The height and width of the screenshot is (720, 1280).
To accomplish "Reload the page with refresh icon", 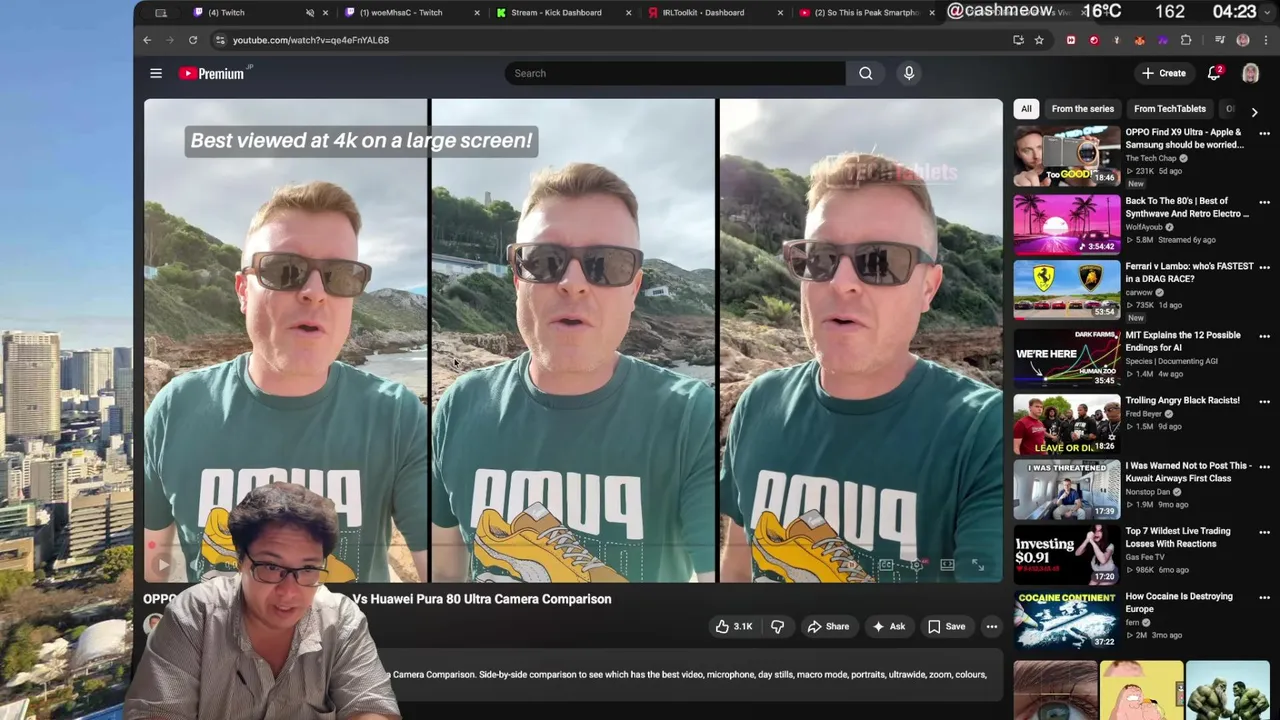I will [193, 40].
